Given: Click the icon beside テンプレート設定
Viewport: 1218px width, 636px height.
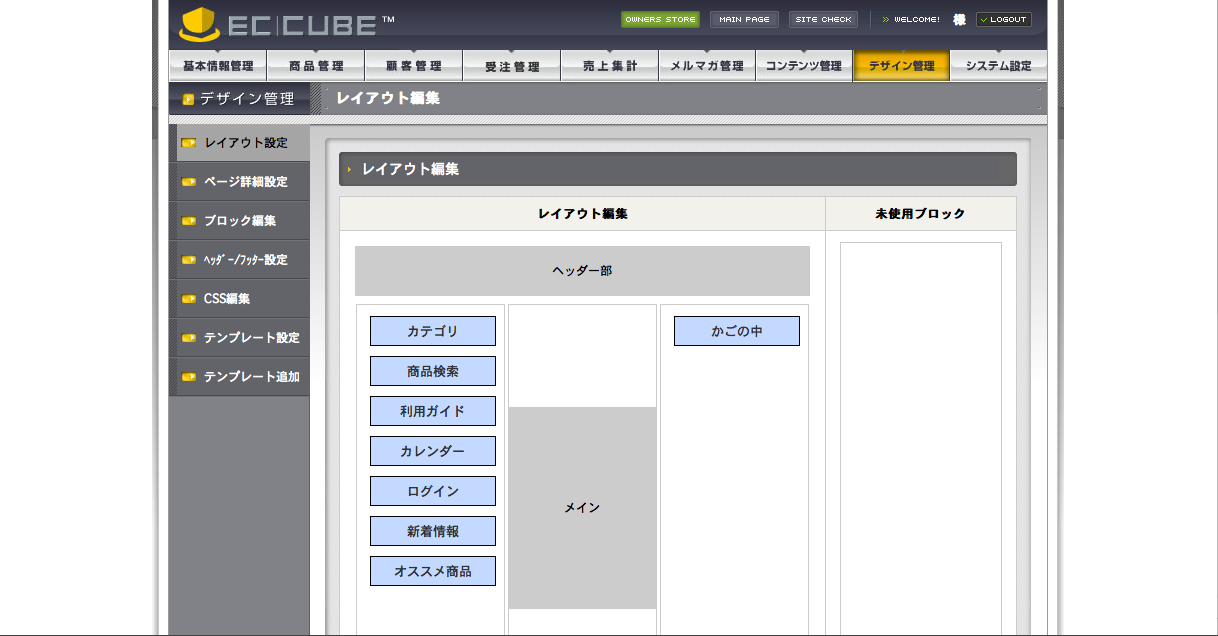Looking at the screenshot, I should [188, 338].
